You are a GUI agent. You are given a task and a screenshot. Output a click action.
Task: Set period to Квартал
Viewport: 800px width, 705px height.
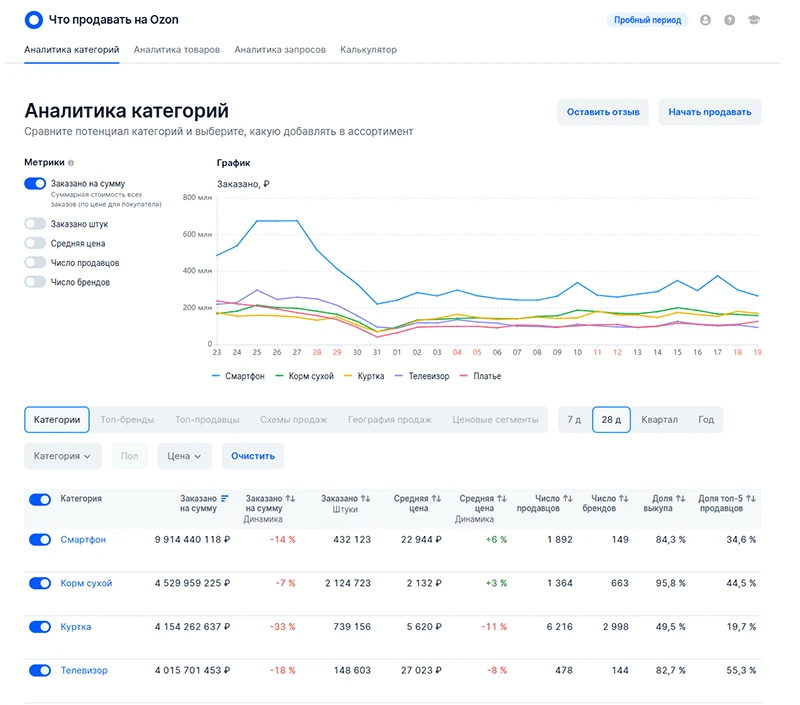[659, 420]
